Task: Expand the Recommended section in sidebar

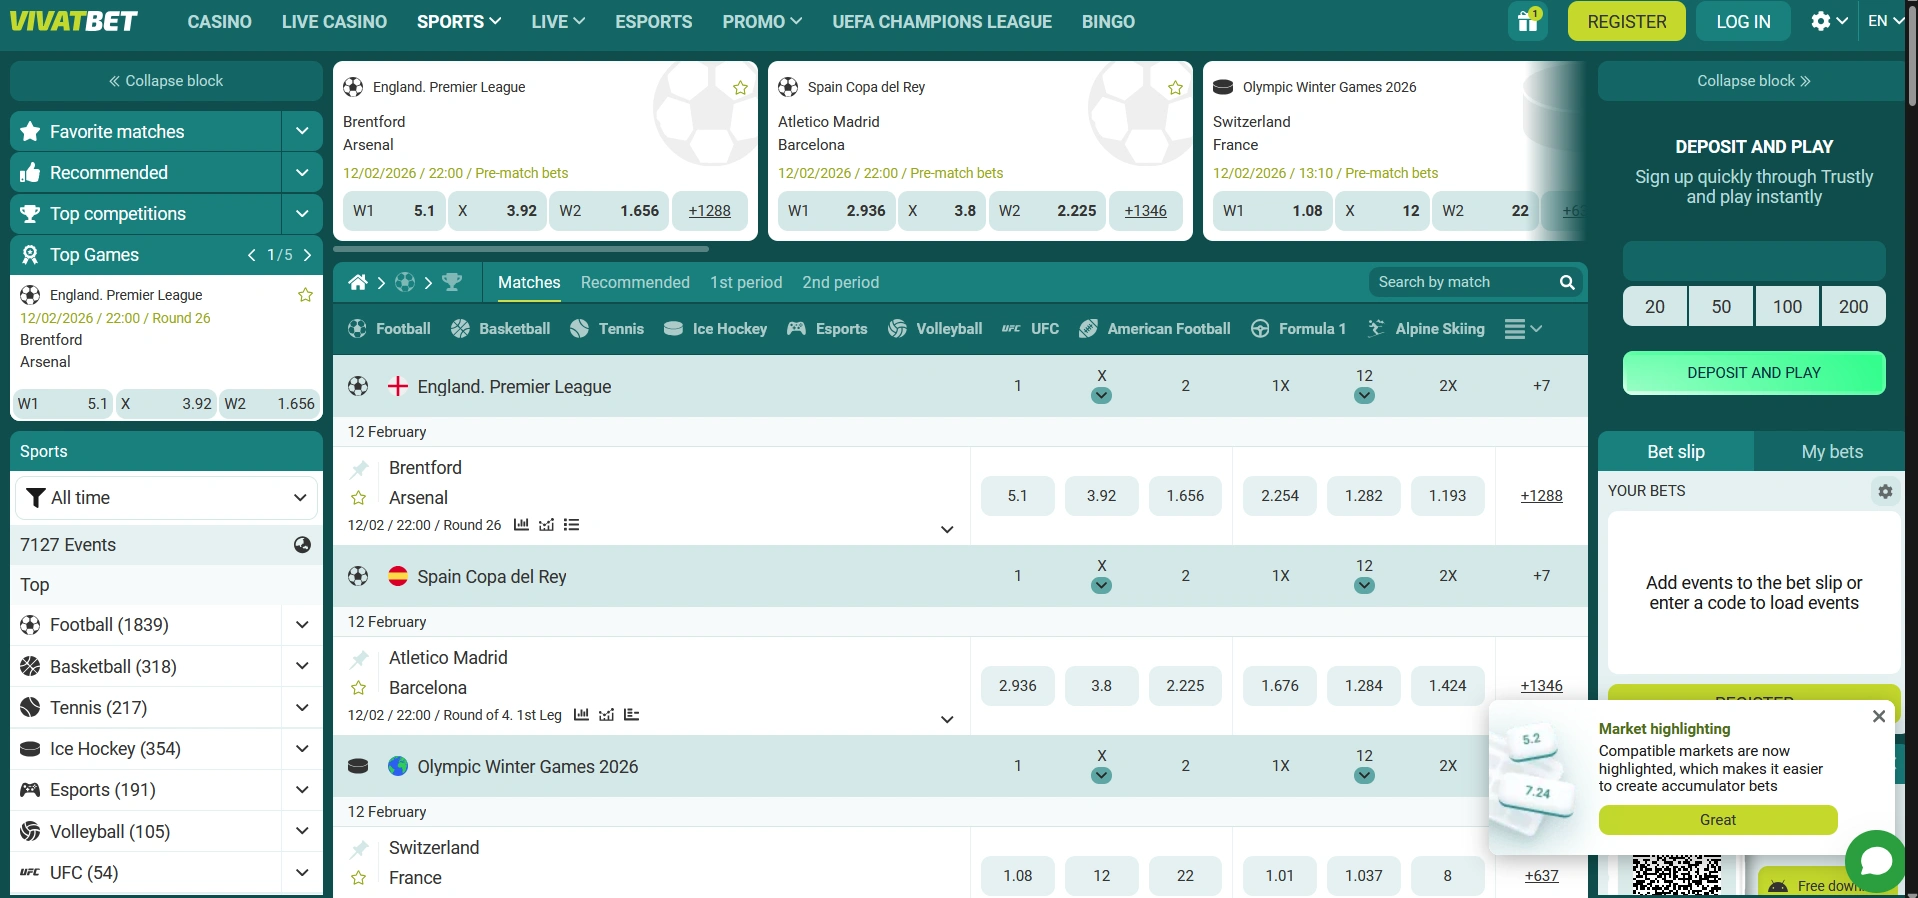Action: coord(302,172)
